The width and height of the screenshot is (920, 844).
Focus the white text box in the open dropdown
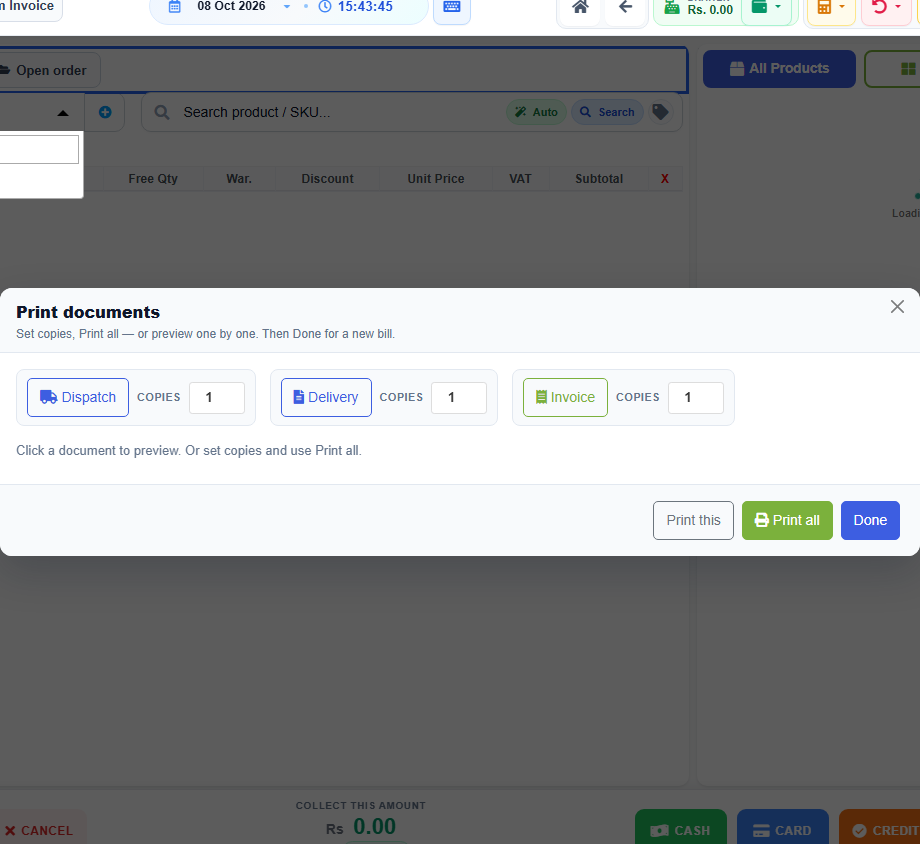coord(39,150)
